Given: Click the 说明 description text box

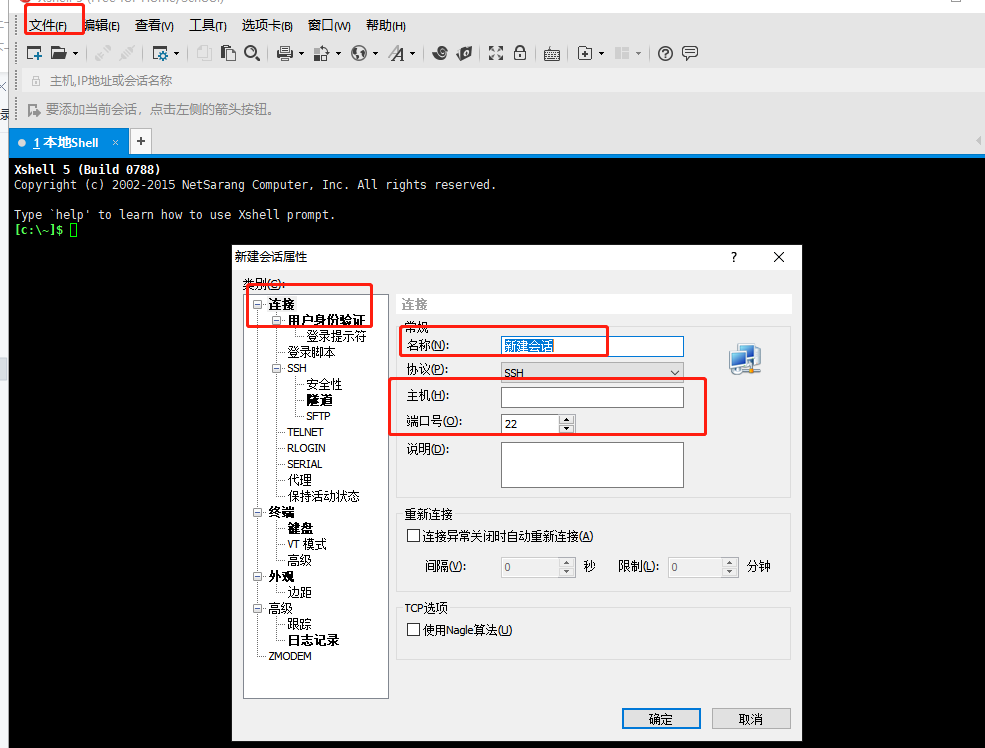Looking at the screenshot, I should pos(592,465).
